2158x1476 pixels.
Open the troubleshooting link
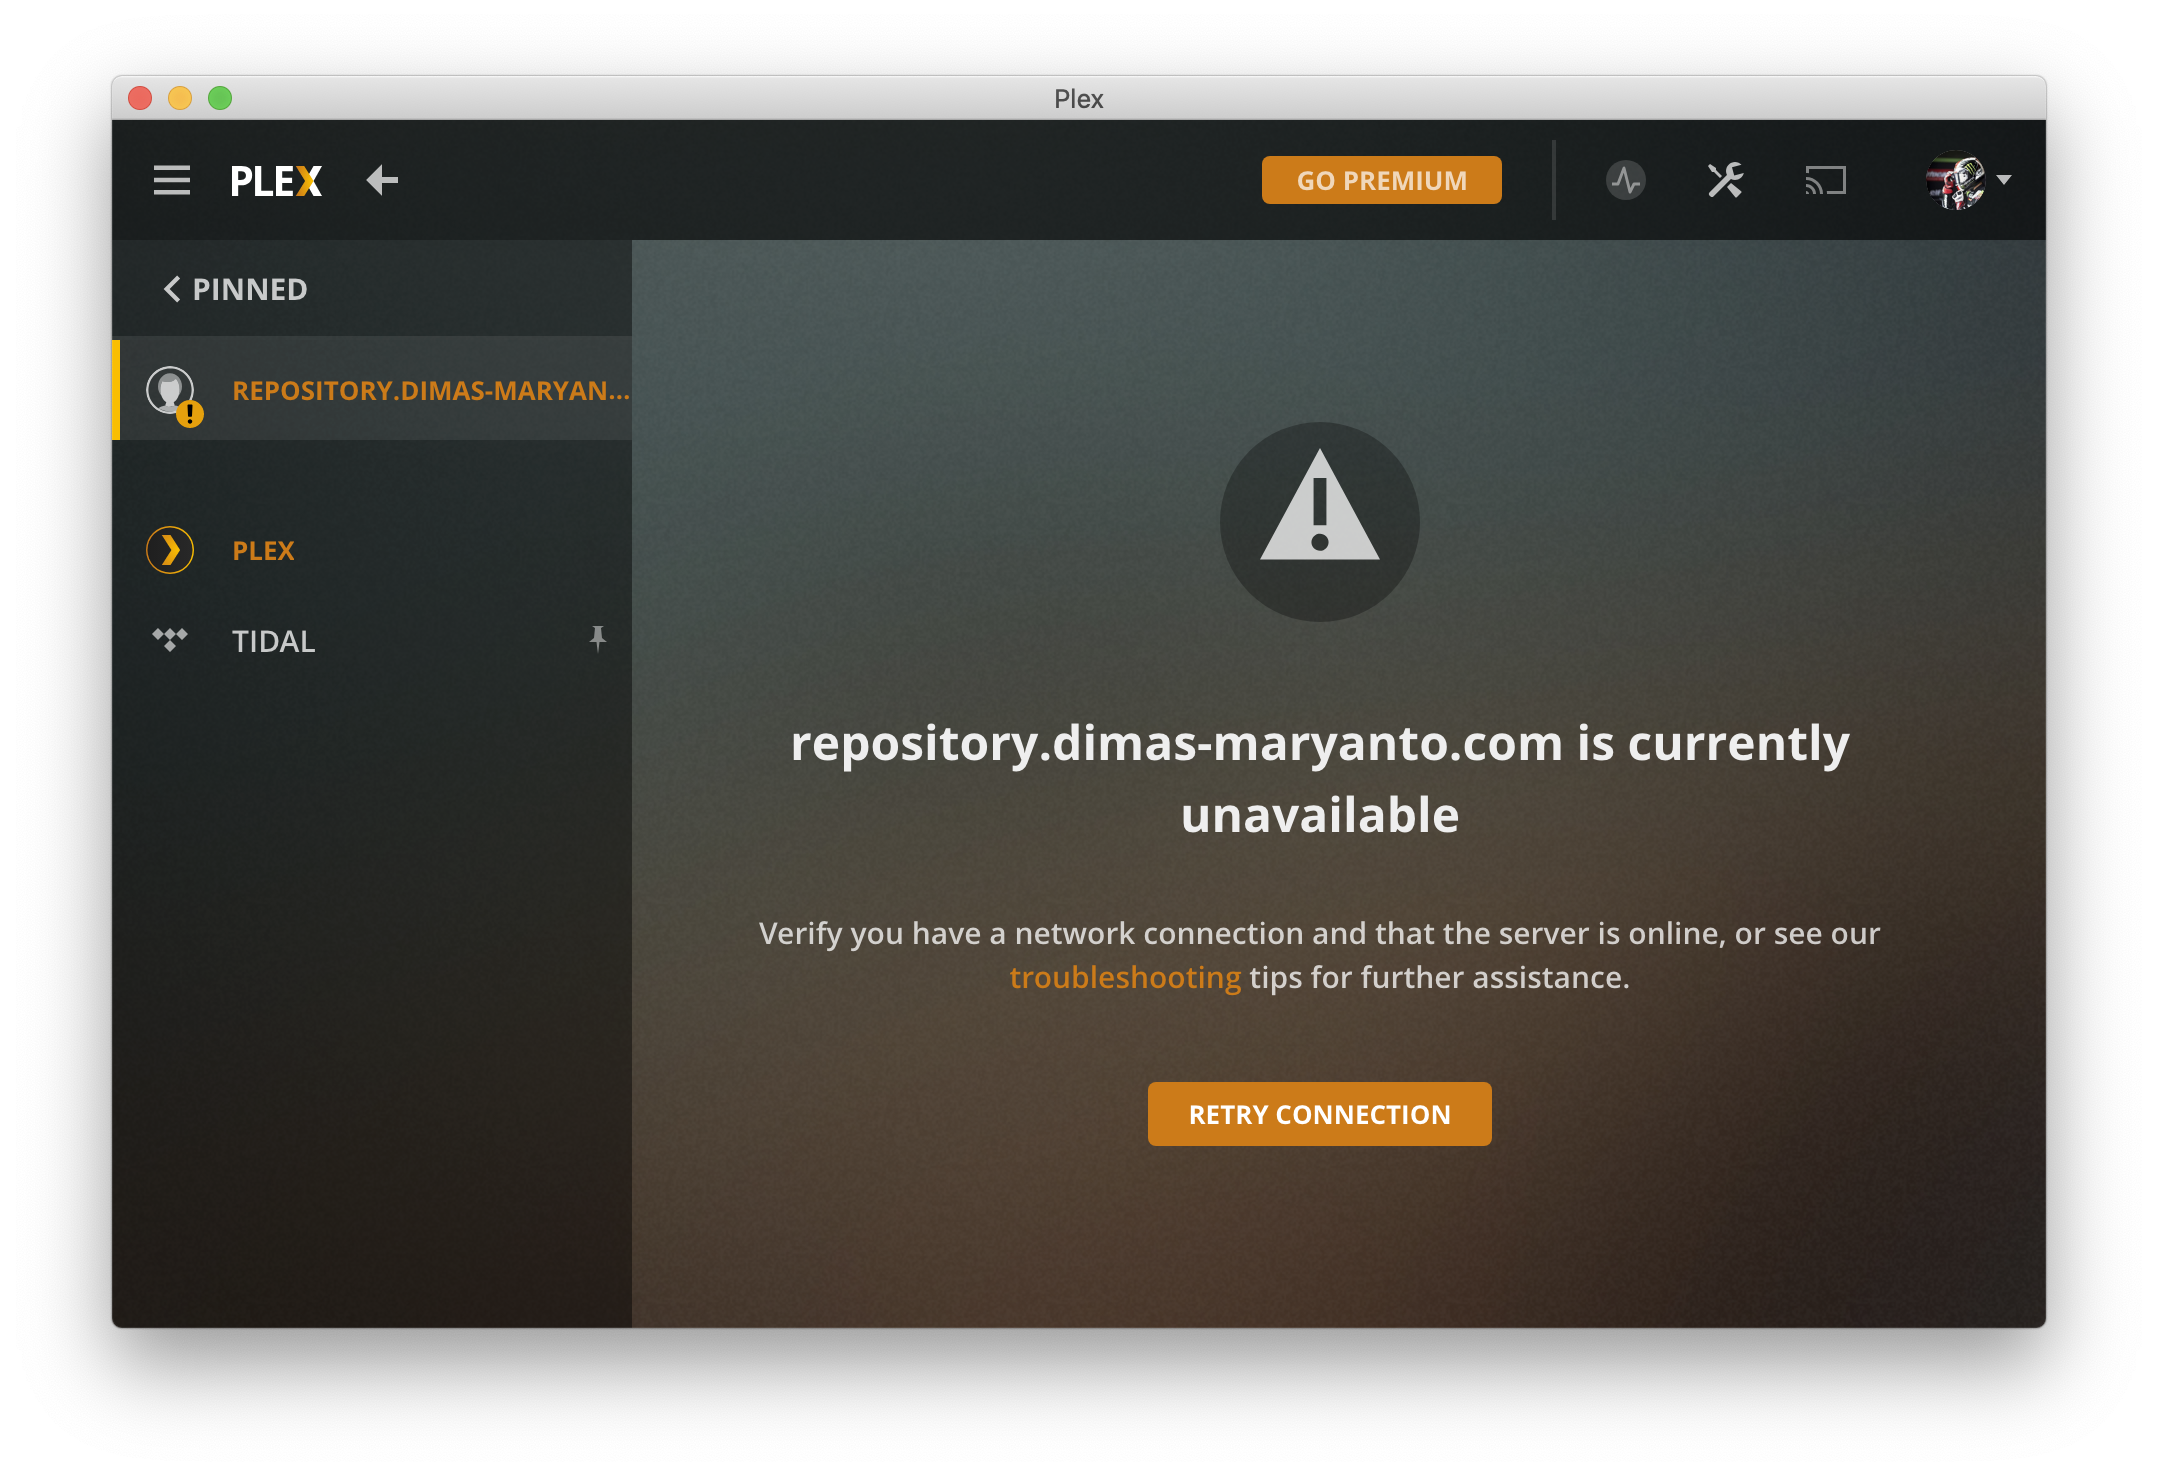1125,977
